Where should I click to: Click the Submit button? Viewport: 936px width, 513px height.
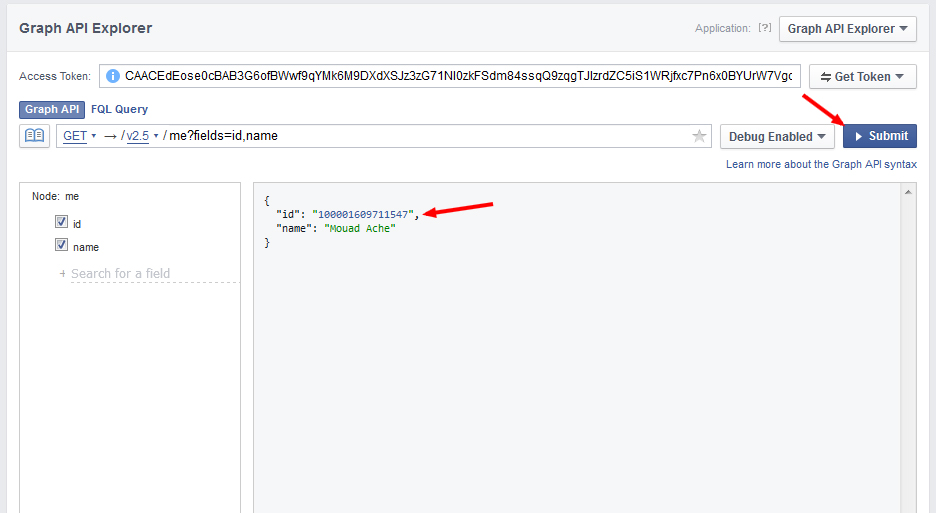pyautogui.click(x=880, y=136)
